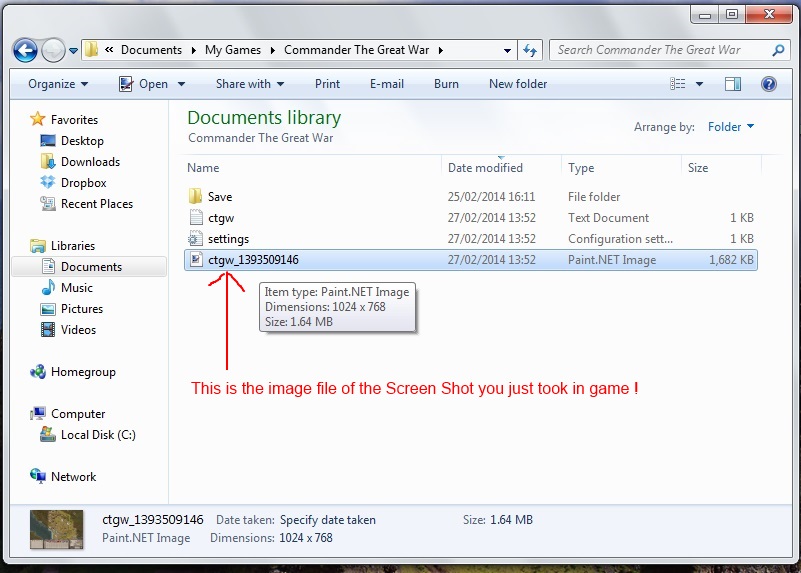
Task: Open Dropbox in Favorites
Action: click(83, 182)
